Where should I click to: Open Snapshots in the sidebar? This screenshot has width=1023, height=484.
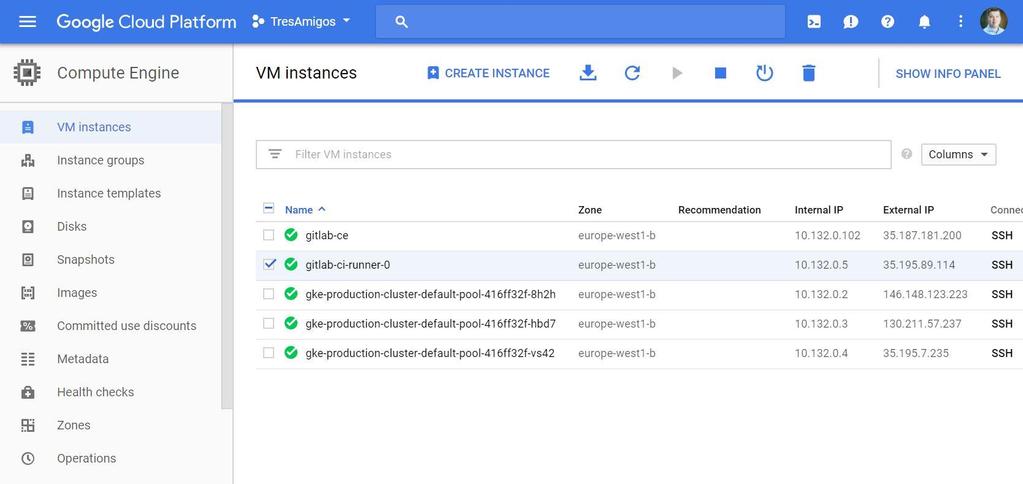tap(111, 260)
